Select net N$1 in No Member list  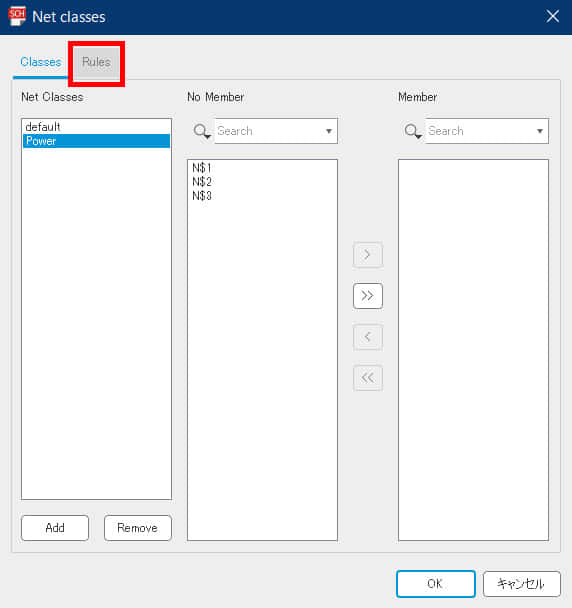point(202,168)
